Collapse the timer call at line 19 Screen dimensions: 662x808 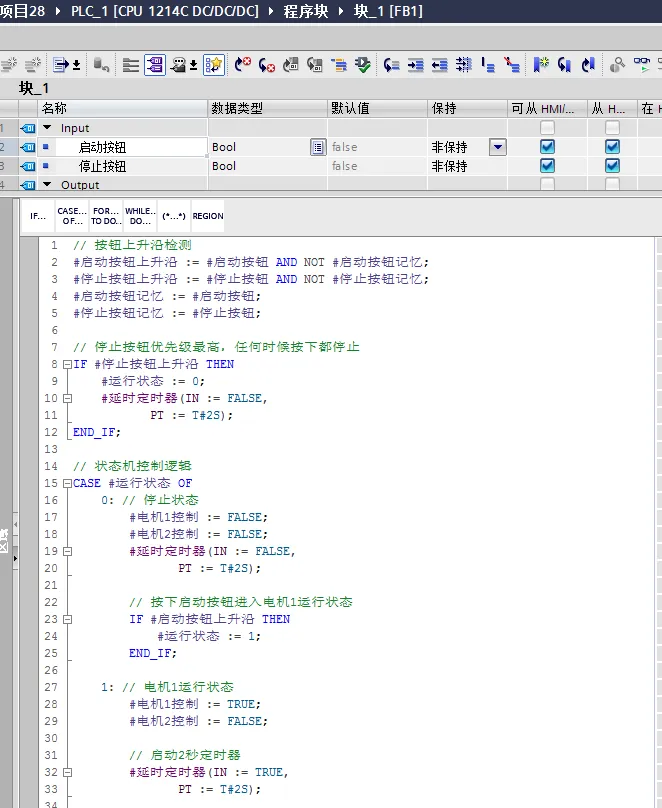(x=67, y=551)
